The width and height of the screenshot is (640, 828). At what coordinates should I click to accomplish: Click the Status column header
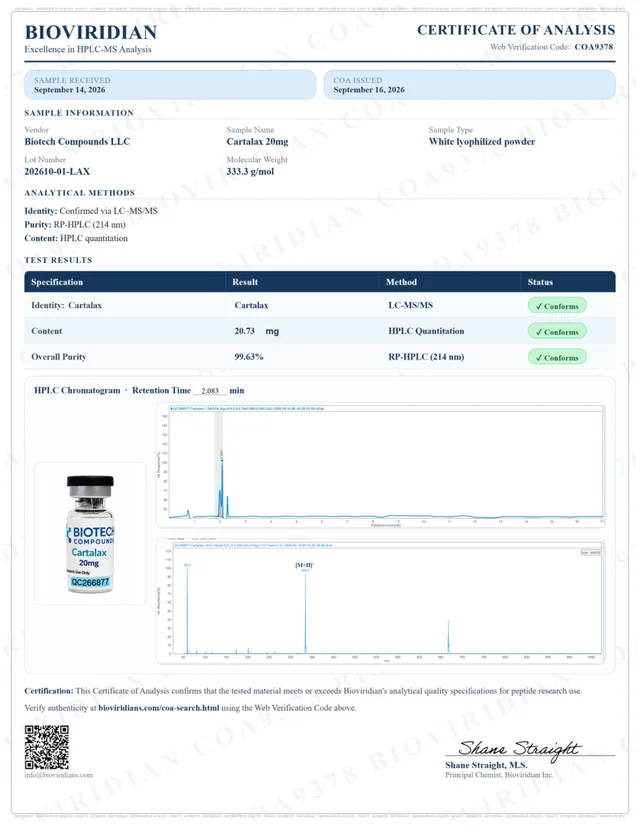(x=540, y=282)
